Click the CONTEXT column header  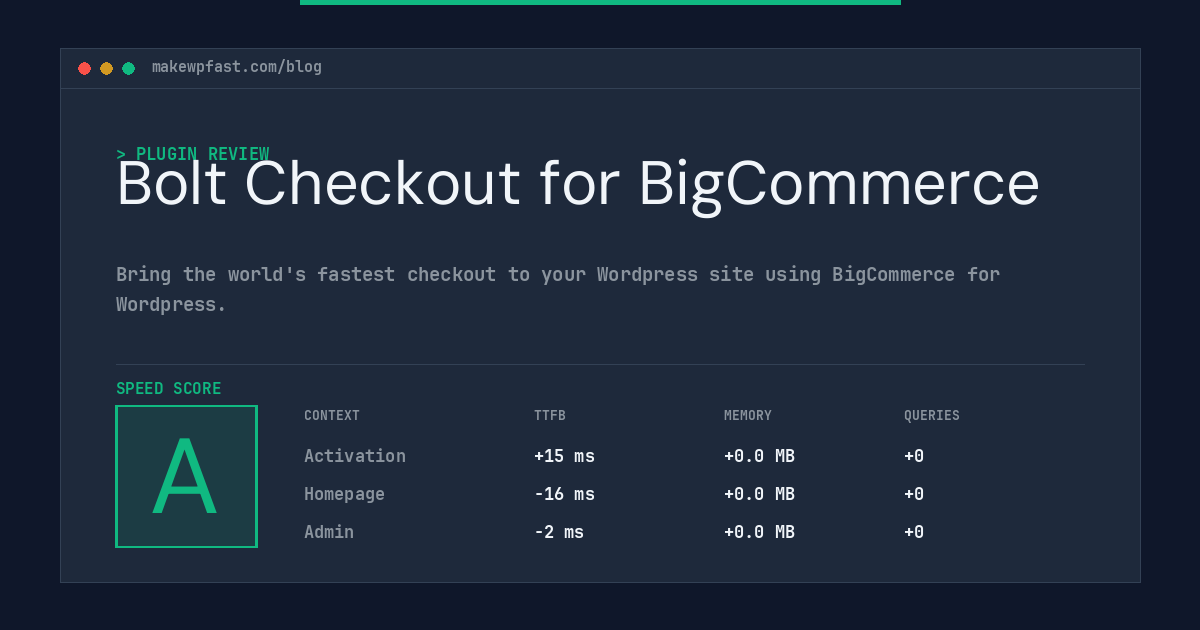332,416
